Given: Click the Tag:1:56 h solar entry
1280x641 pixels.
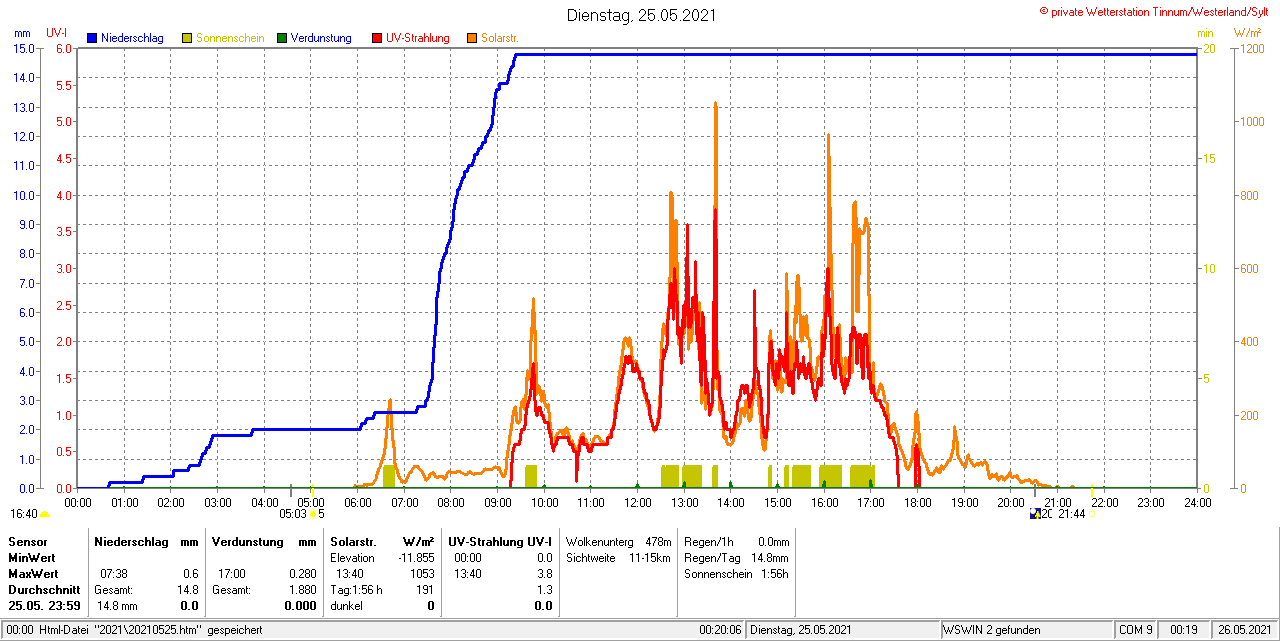Looking at the screenshot, I should click(x=356, y=589).
